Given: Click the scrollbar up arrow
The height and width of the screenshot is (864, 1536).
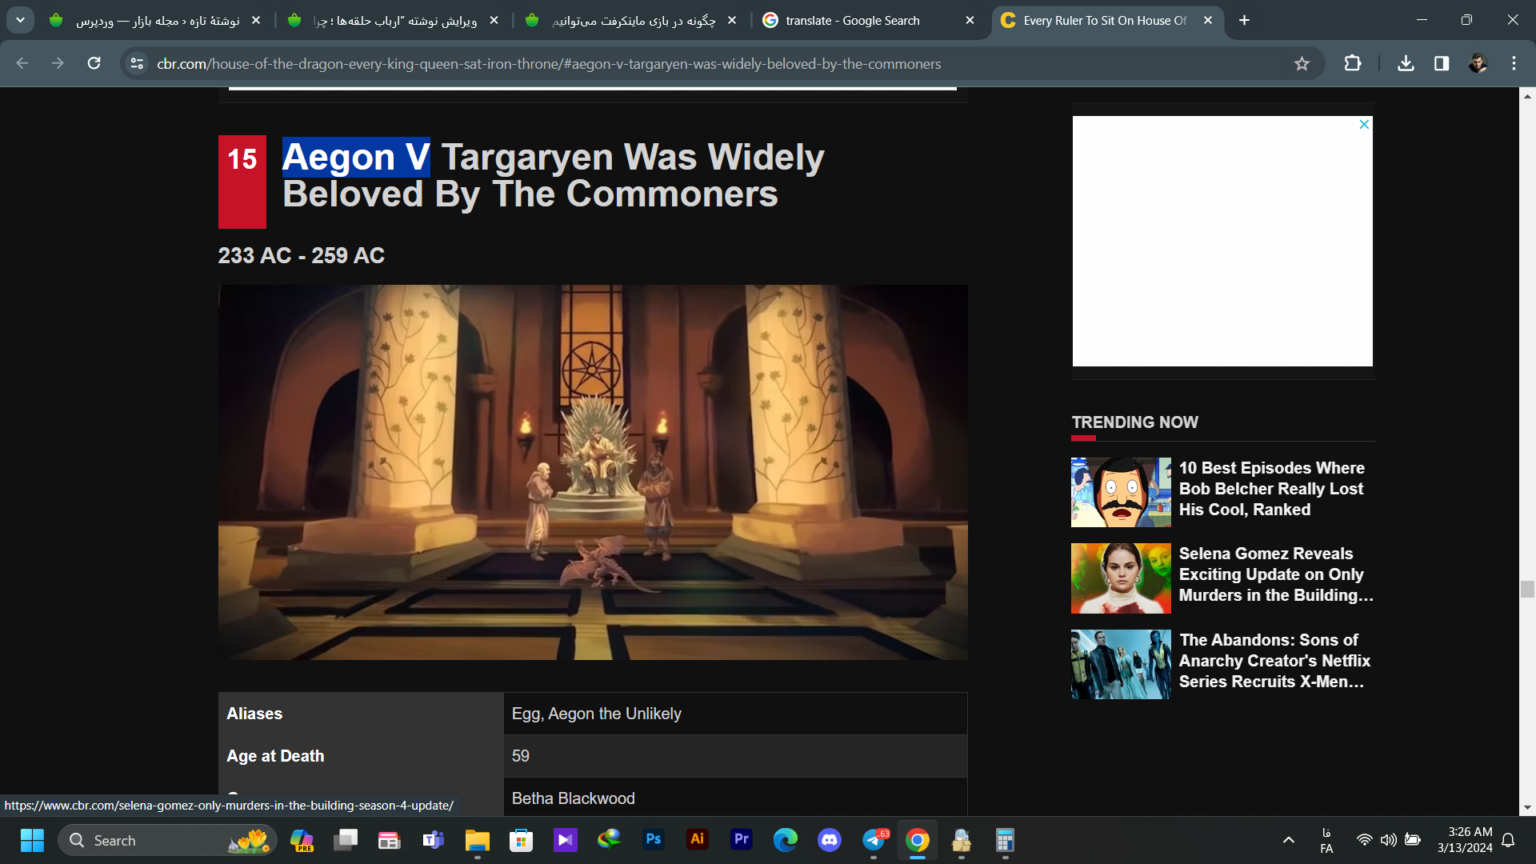Looking at the screenshot, I should click(x=1527, y=95).
